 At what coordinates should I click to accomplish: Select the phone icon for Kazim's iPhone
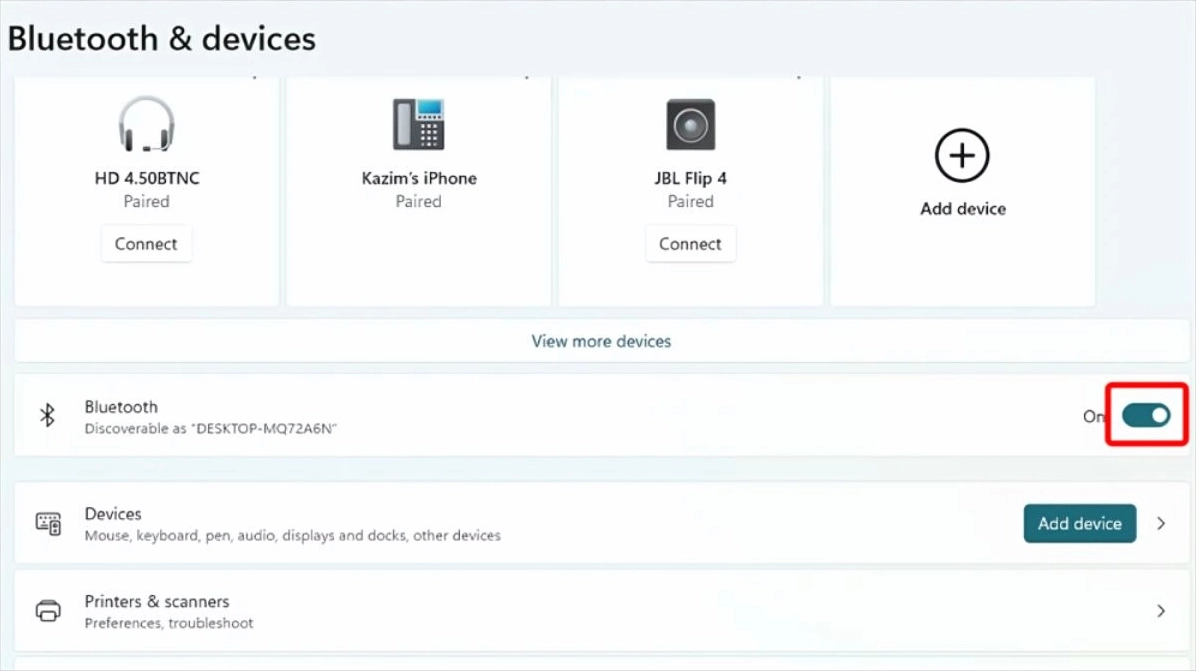(418, 124)
